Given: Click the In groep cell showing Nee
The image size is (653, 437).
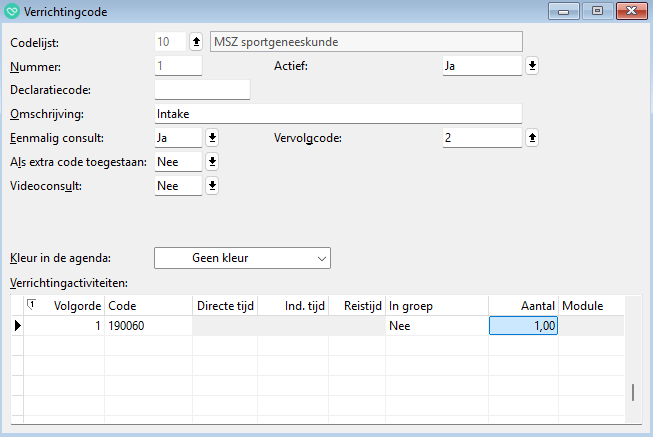Looking at the screenshot, I should [437, 326].
